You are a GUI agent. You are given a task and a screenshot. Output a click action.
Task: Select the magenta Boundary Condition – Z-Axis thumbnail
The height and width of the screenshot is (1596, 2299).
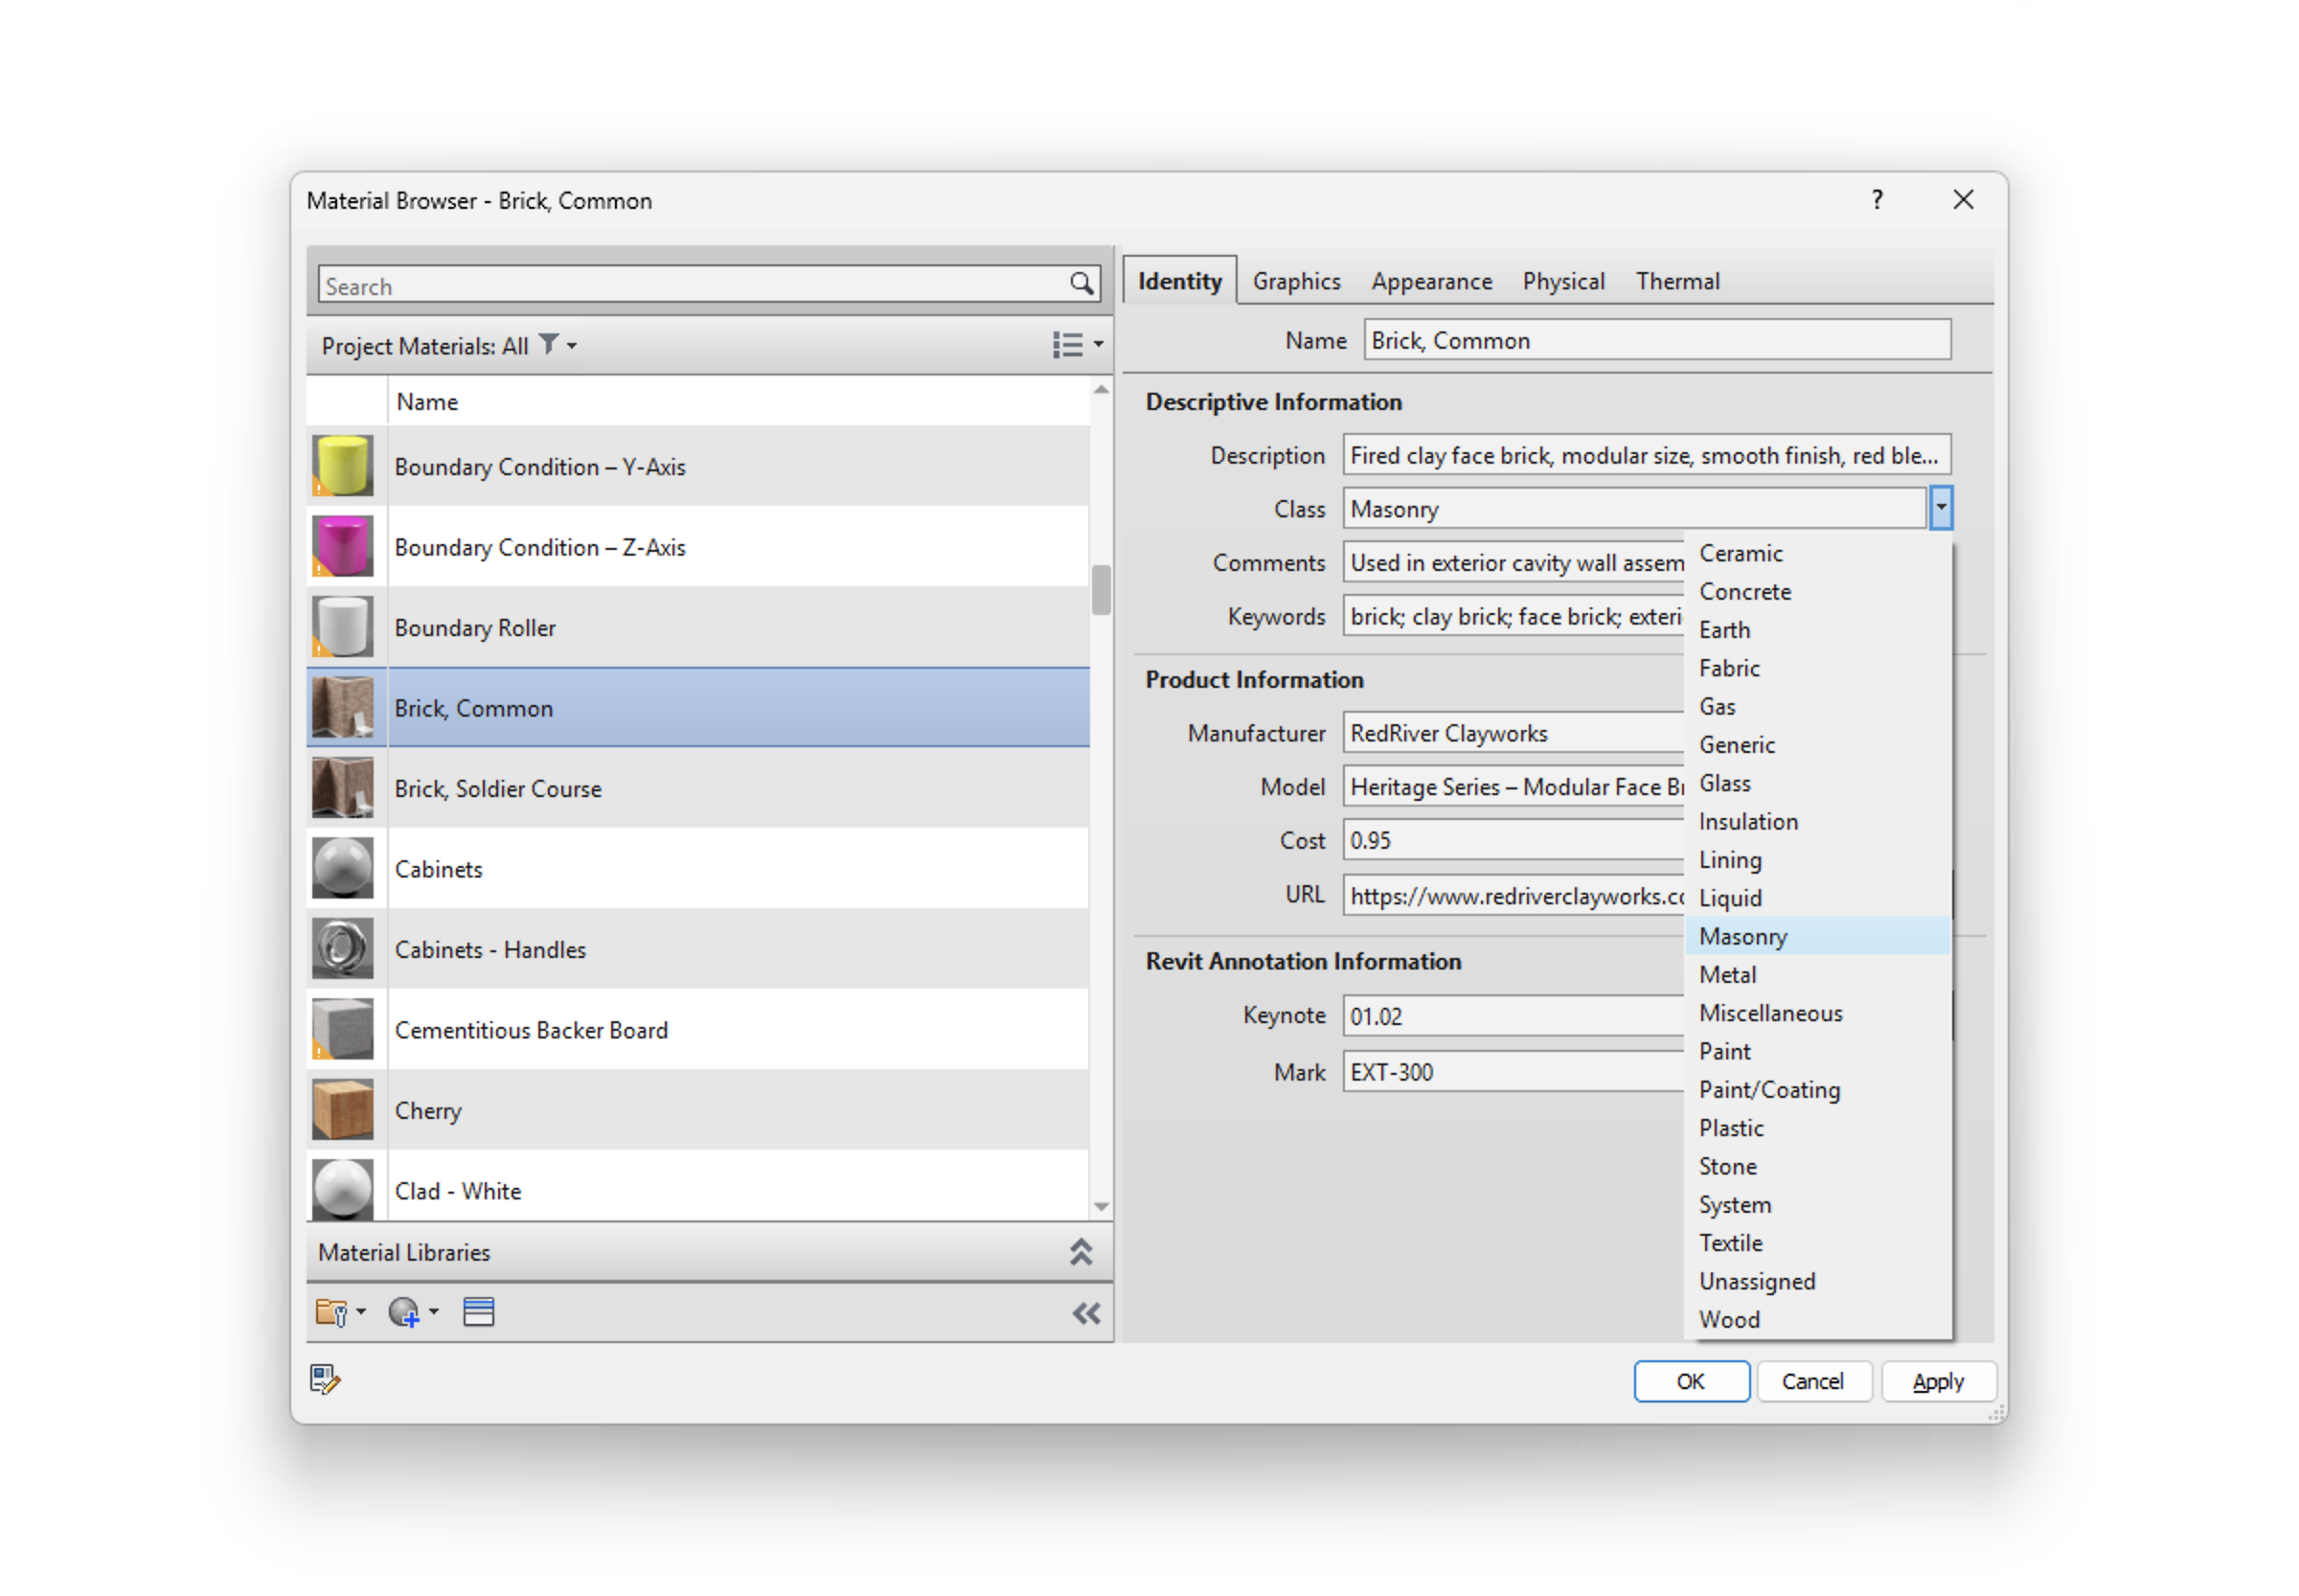coord(342,546)
